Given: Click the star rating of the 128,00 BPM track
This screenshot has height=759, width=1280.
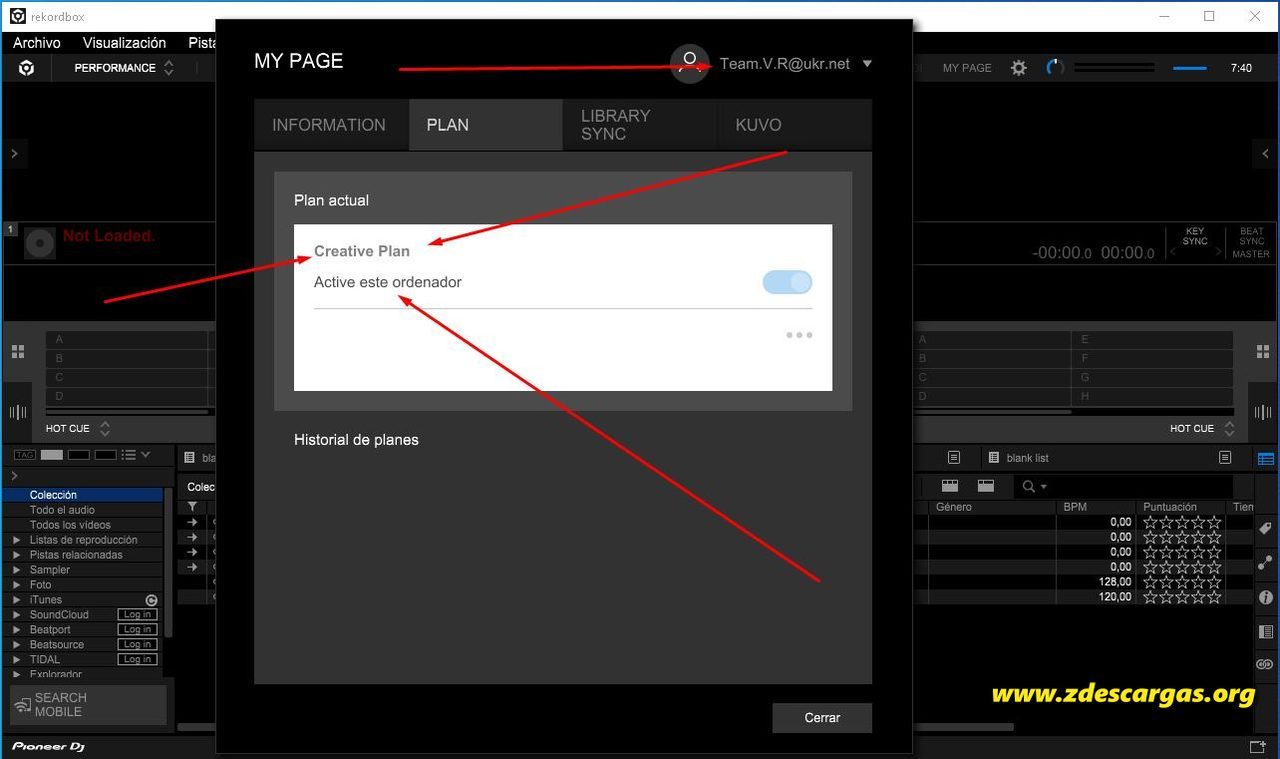Looking at the screenshot, I should click(x=1182, y=582).
